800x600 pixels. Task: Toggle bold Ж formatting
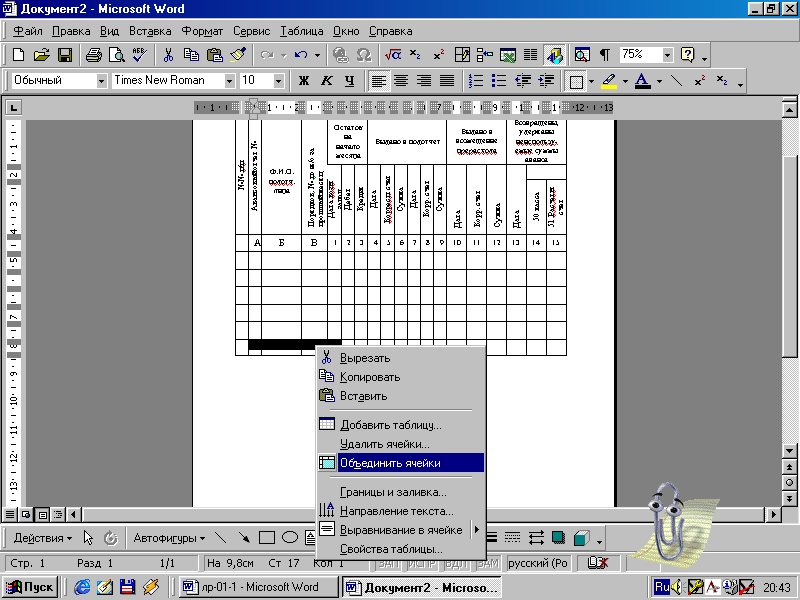(304, 81)
